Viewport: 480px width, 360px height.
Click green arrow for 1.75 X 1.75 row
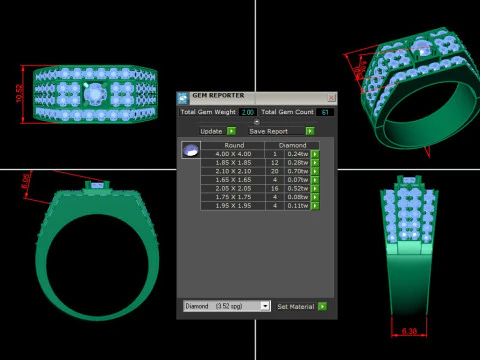[315, 197]
